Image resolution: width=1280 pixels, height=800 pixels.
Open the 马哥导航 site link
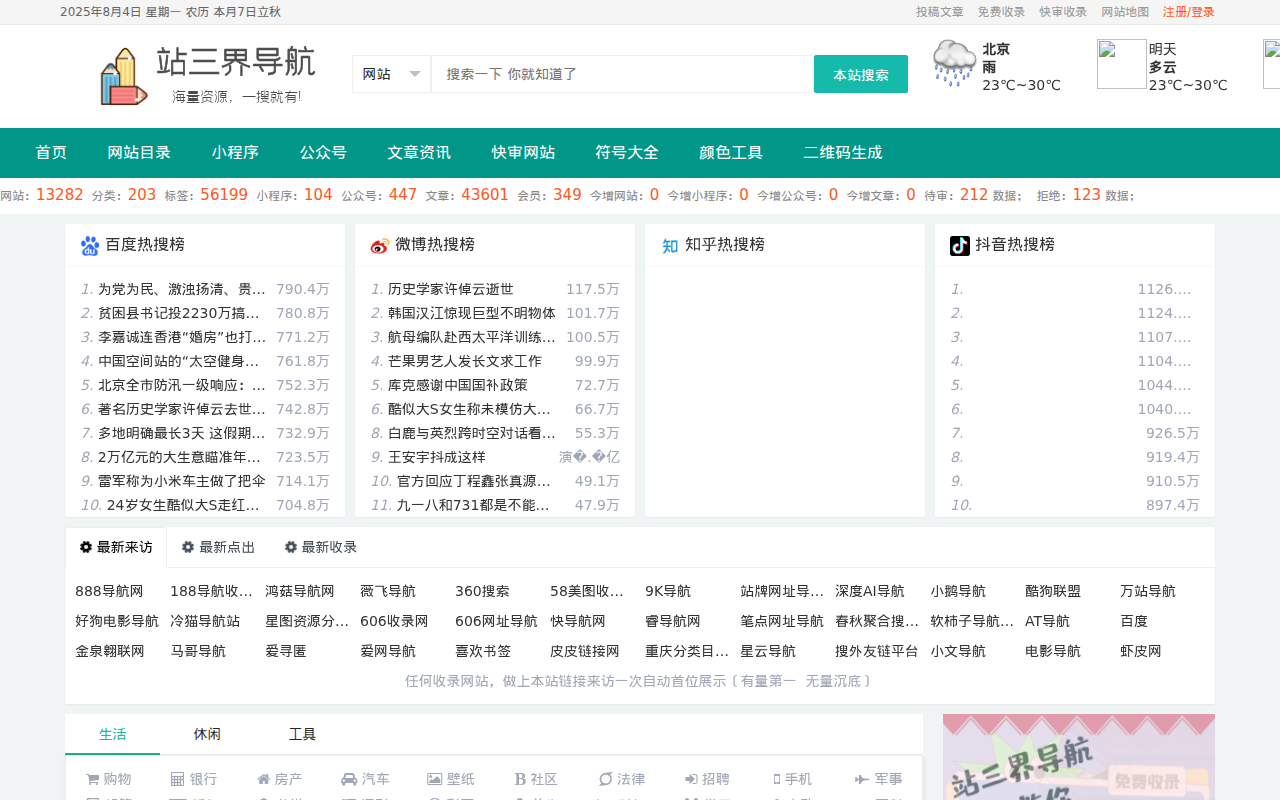point(198,651)
